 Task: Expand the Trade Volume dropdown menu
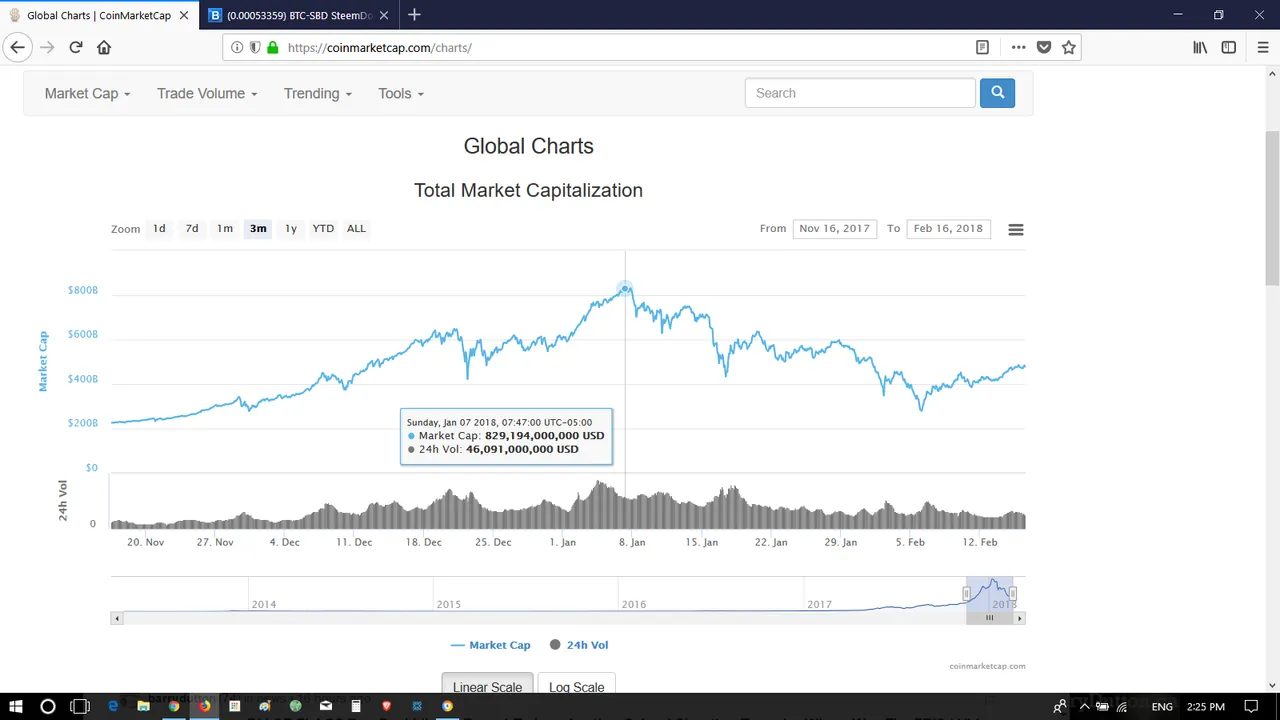(x=207, y=93)
